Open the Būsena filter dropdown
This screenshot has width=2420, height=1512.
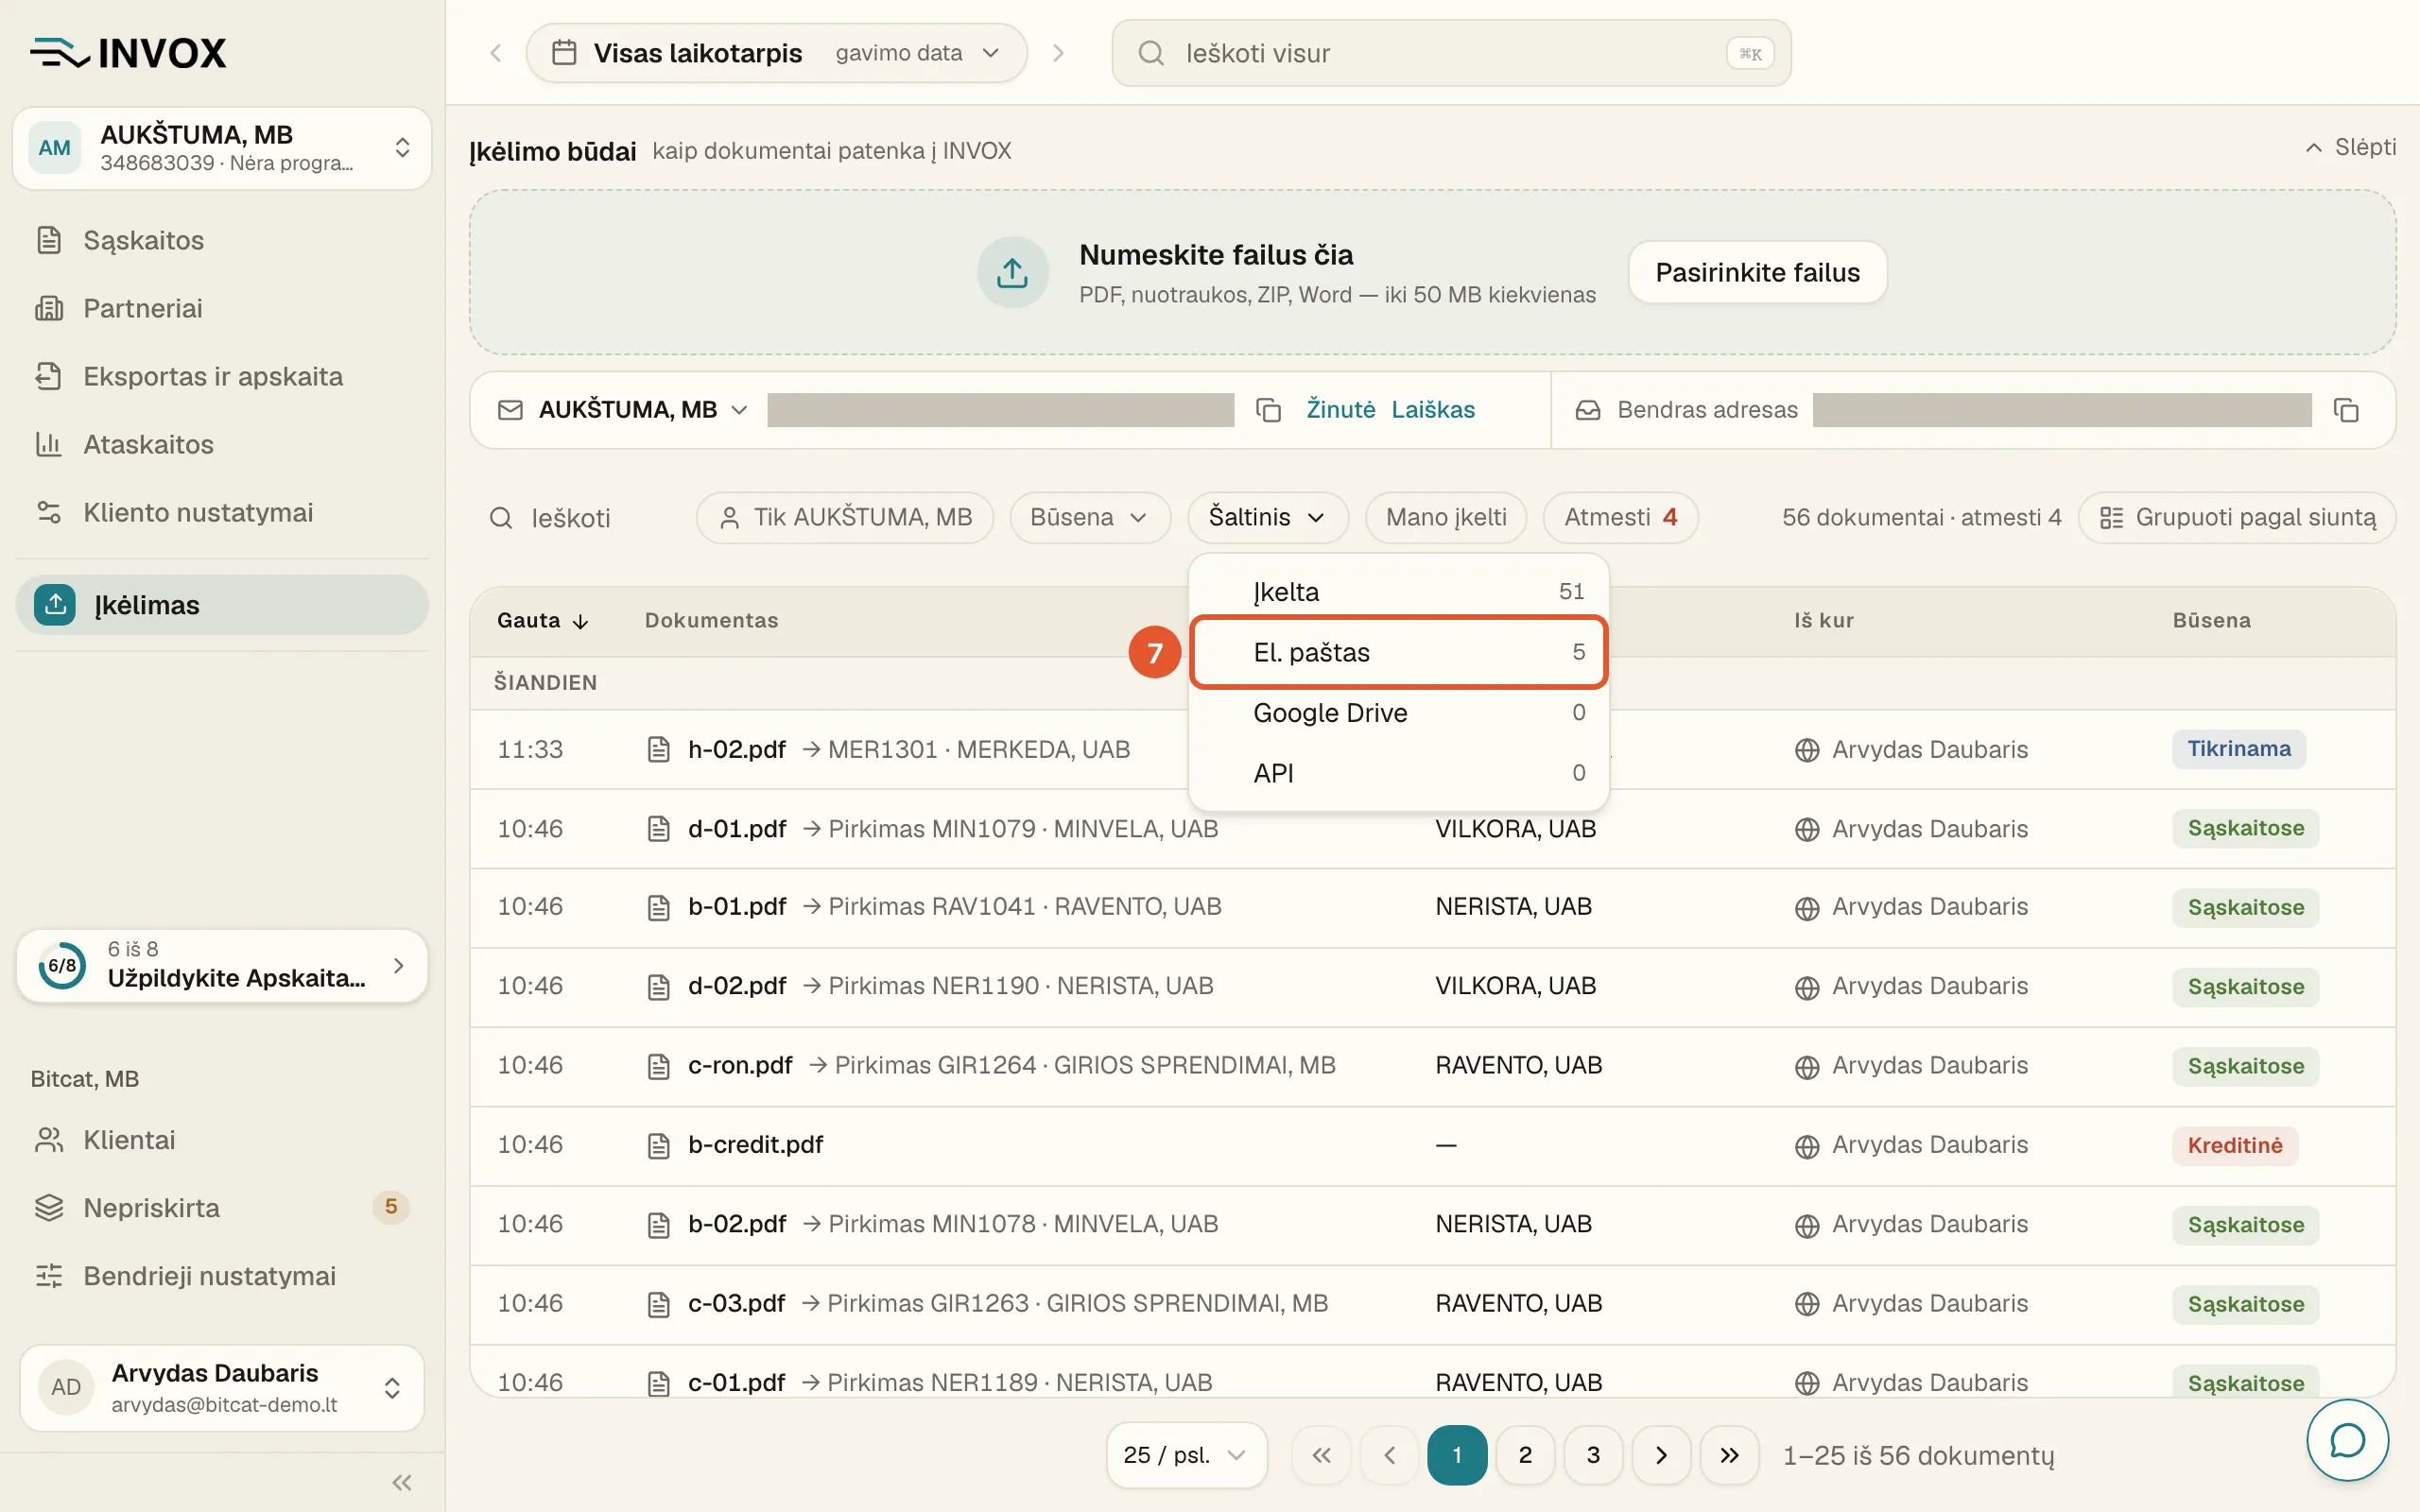click(1089, 517)
